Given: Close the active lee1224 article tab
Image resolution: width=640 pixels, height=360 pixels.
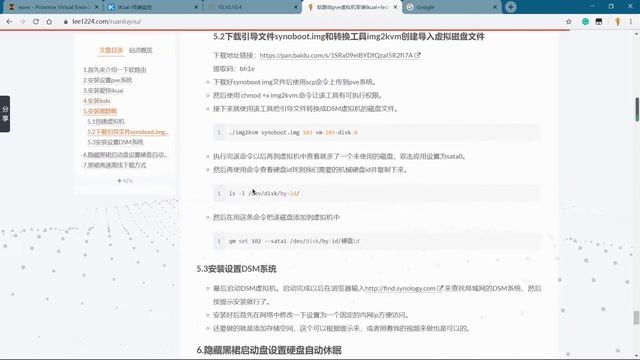Looking at the screenshot, I should [395, 7].
